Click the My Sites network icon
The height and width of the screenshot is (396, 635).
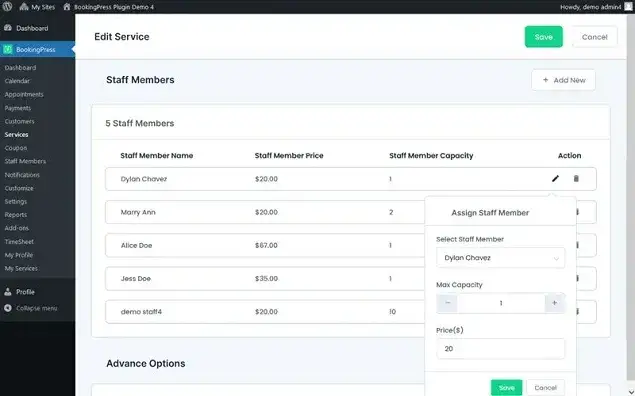pyautogui.click(x=24, y=7)
